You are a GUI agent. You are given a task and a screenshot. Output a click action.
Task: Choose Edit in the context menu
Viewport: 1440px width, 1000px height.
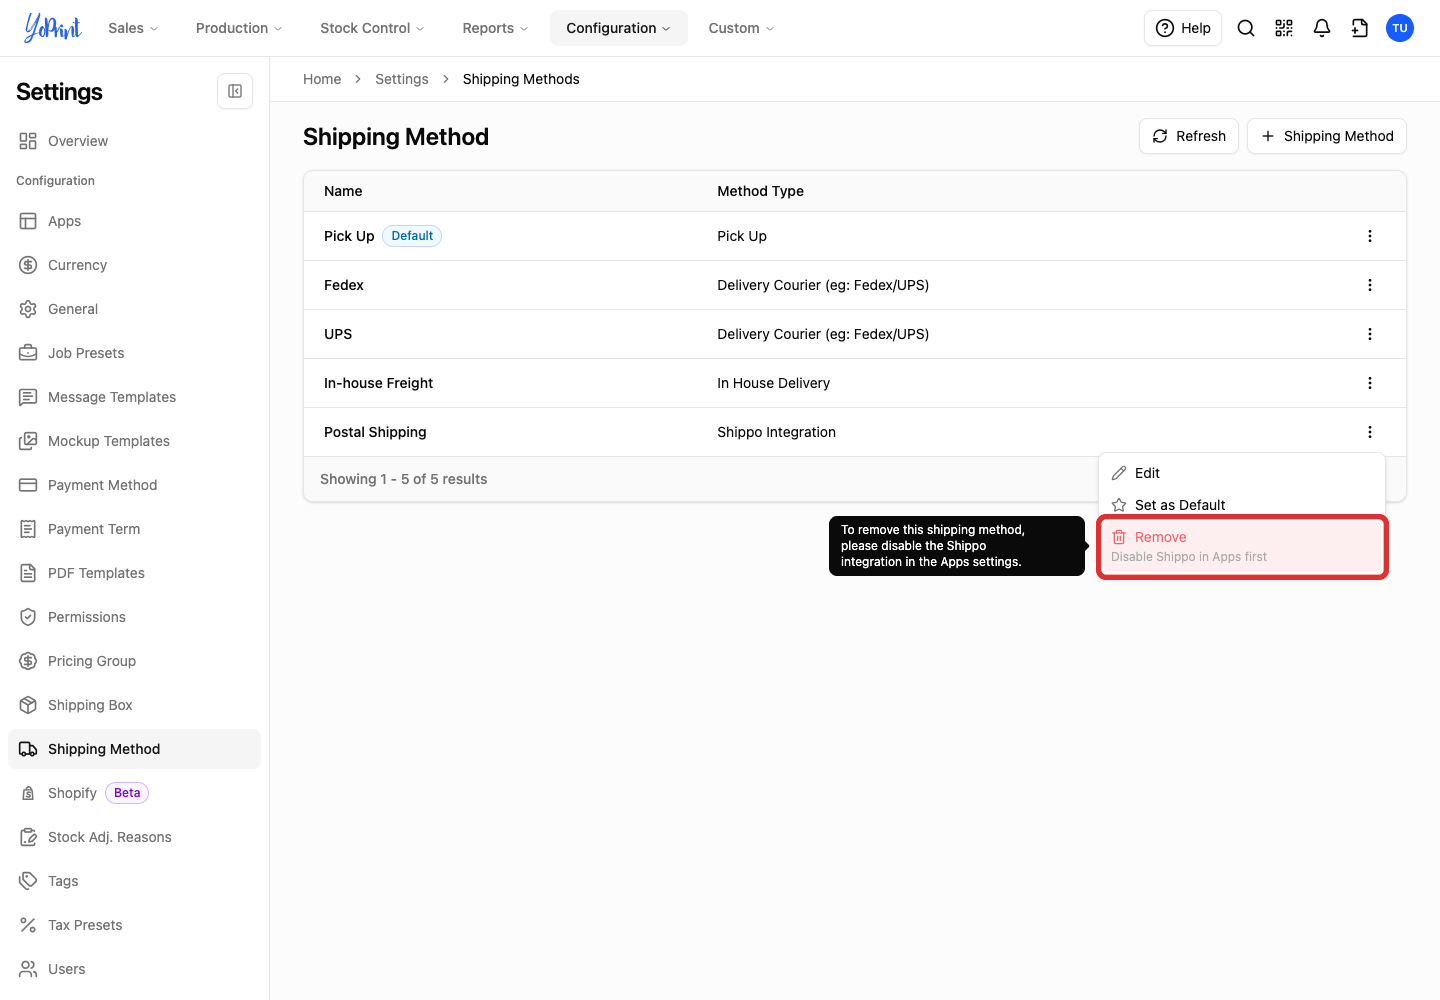pos(1242,473)
